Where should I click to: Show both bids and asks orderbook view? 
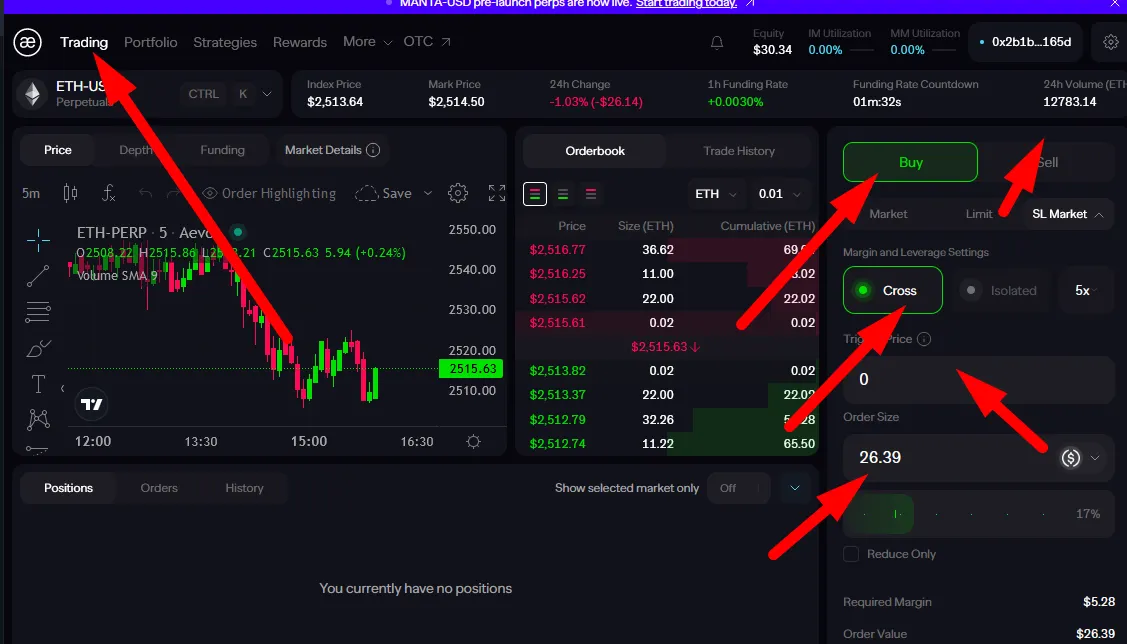point(535,194)
